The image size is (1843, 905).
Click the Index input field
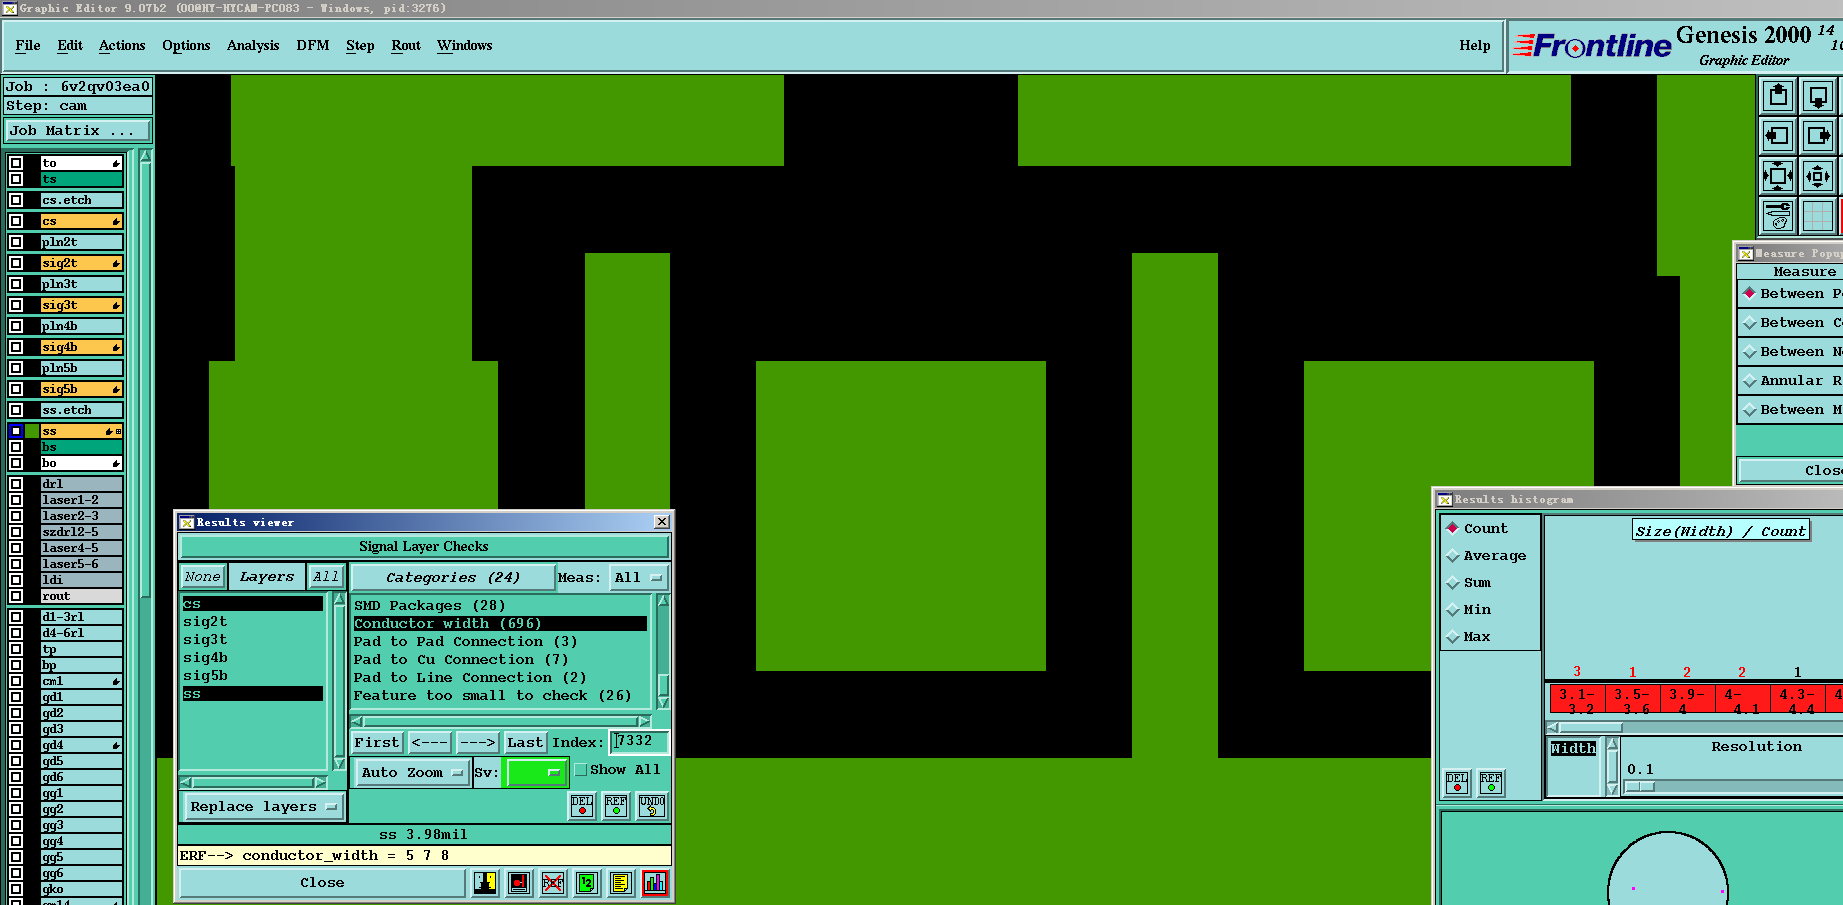tap(639, 741)
